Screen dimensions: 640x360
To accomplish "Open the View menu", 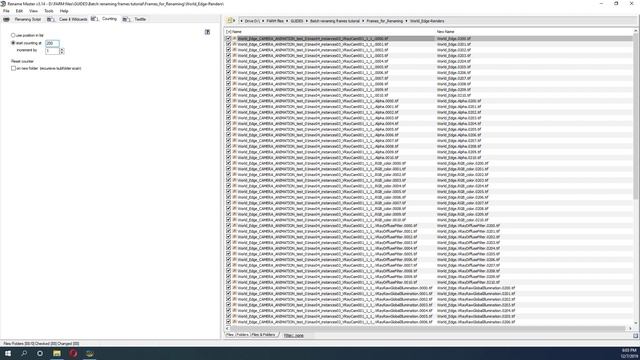I will tap(33, 11).
